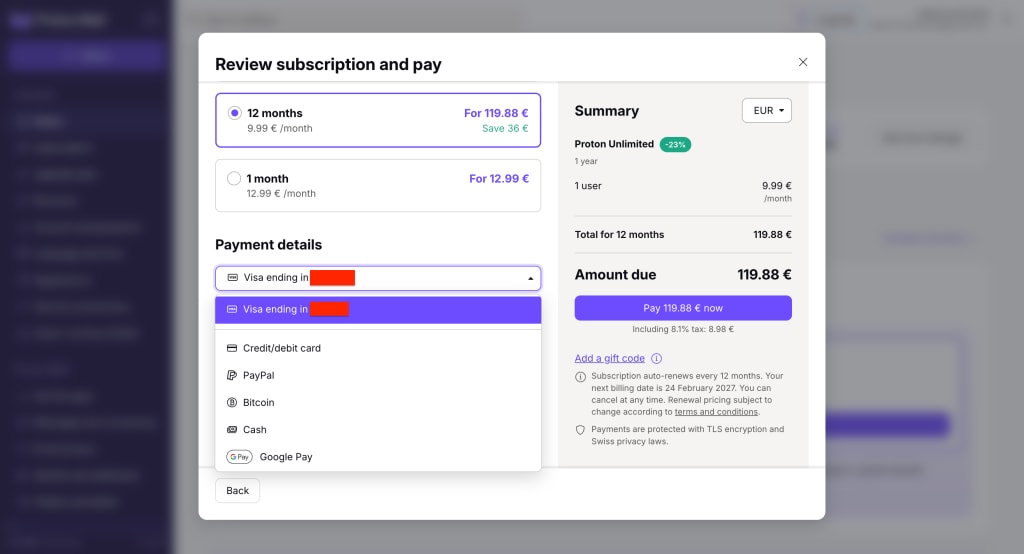The image size is (1024, 554).
Task: Click the Credit/debit card icon
Action: (232, 348)
